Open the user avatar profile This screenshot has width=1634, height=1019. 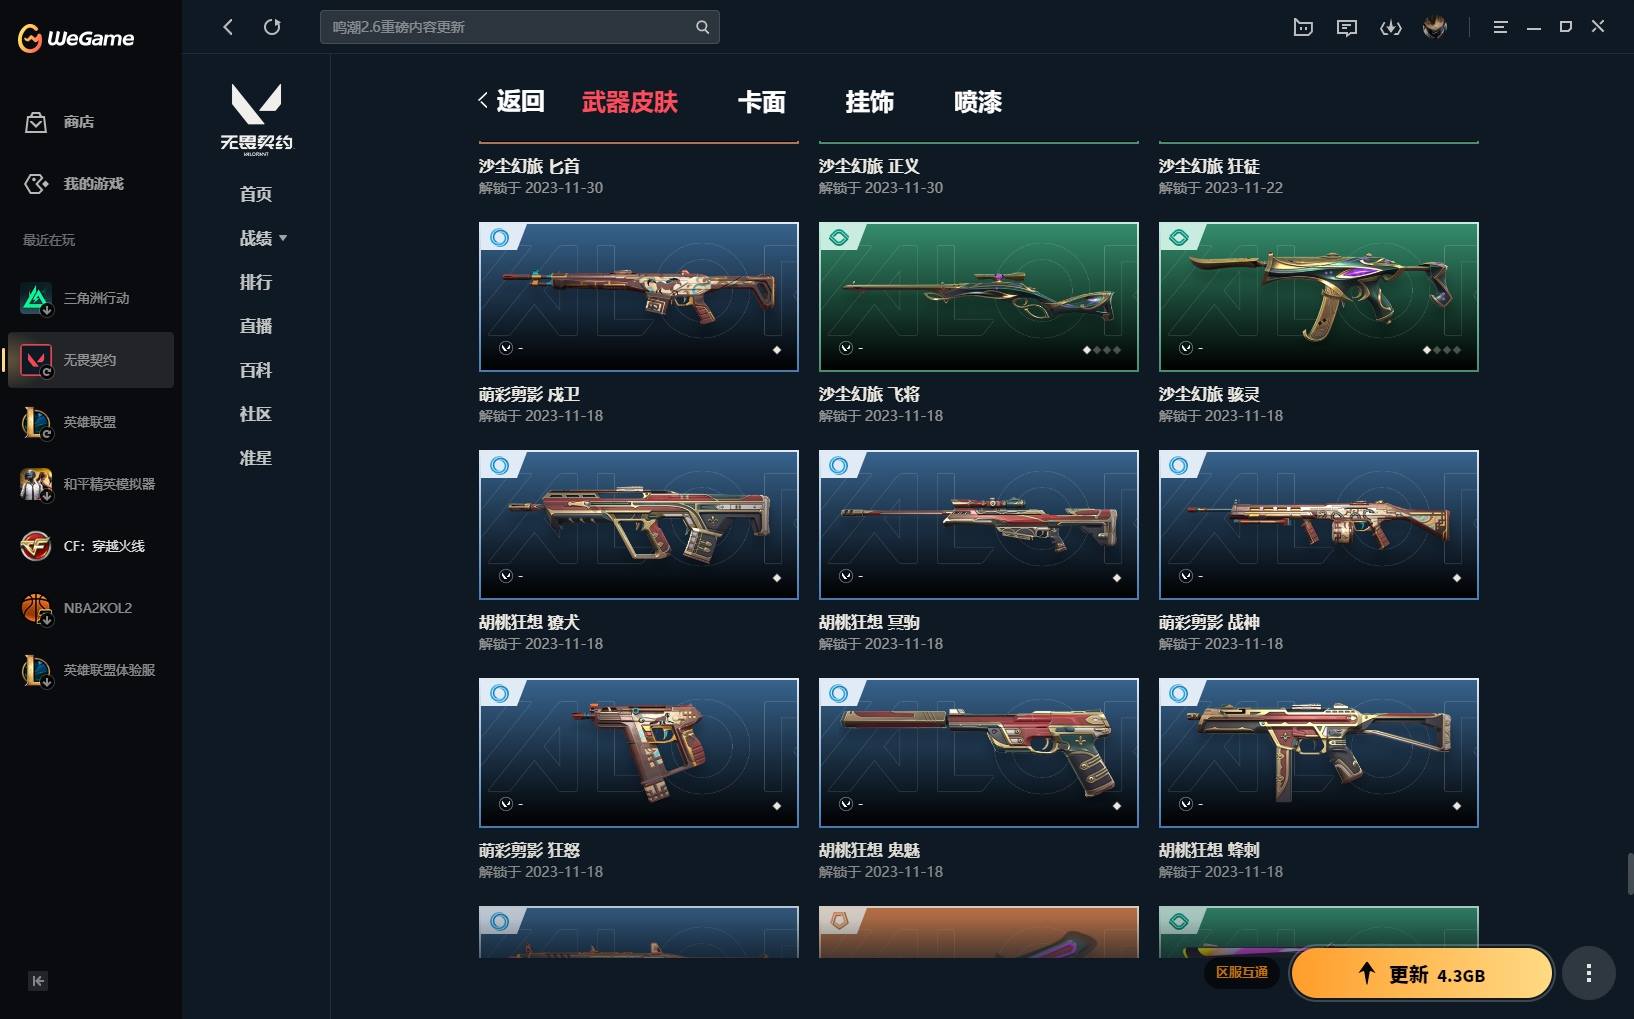pyautogui.click(x=1435, y=27)
